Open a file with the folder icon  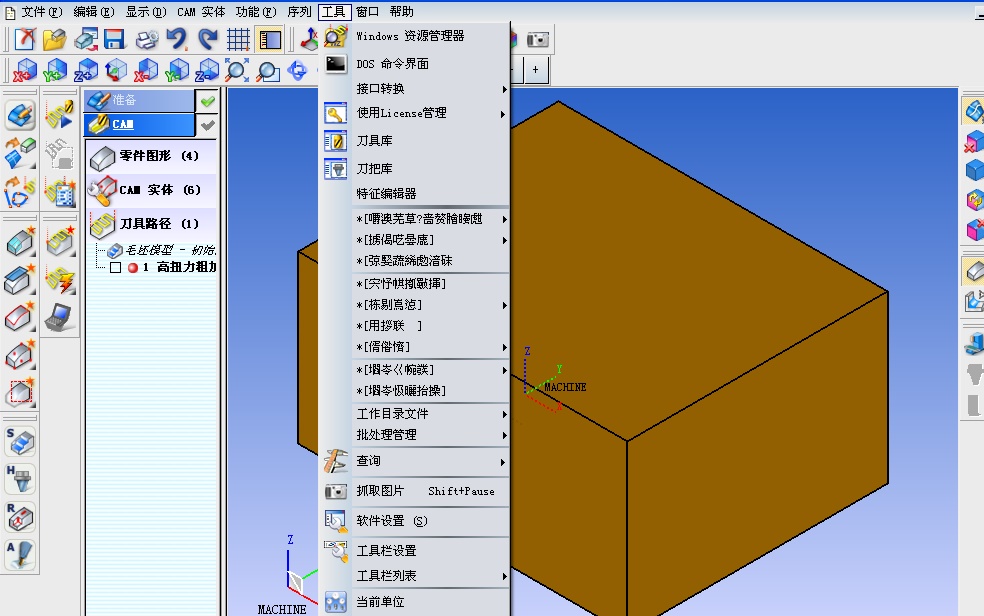55,40
